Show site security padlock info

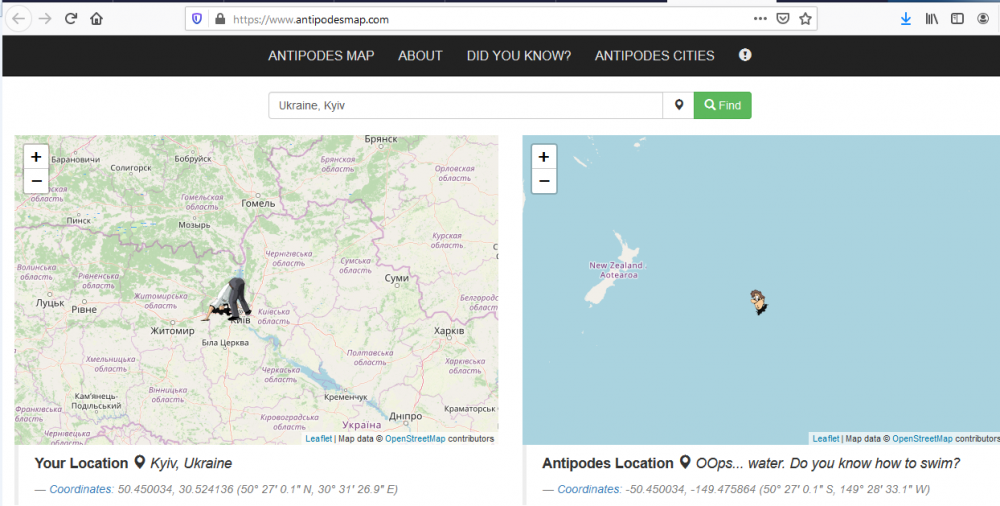pyautogui.click(x=220, y=19)
